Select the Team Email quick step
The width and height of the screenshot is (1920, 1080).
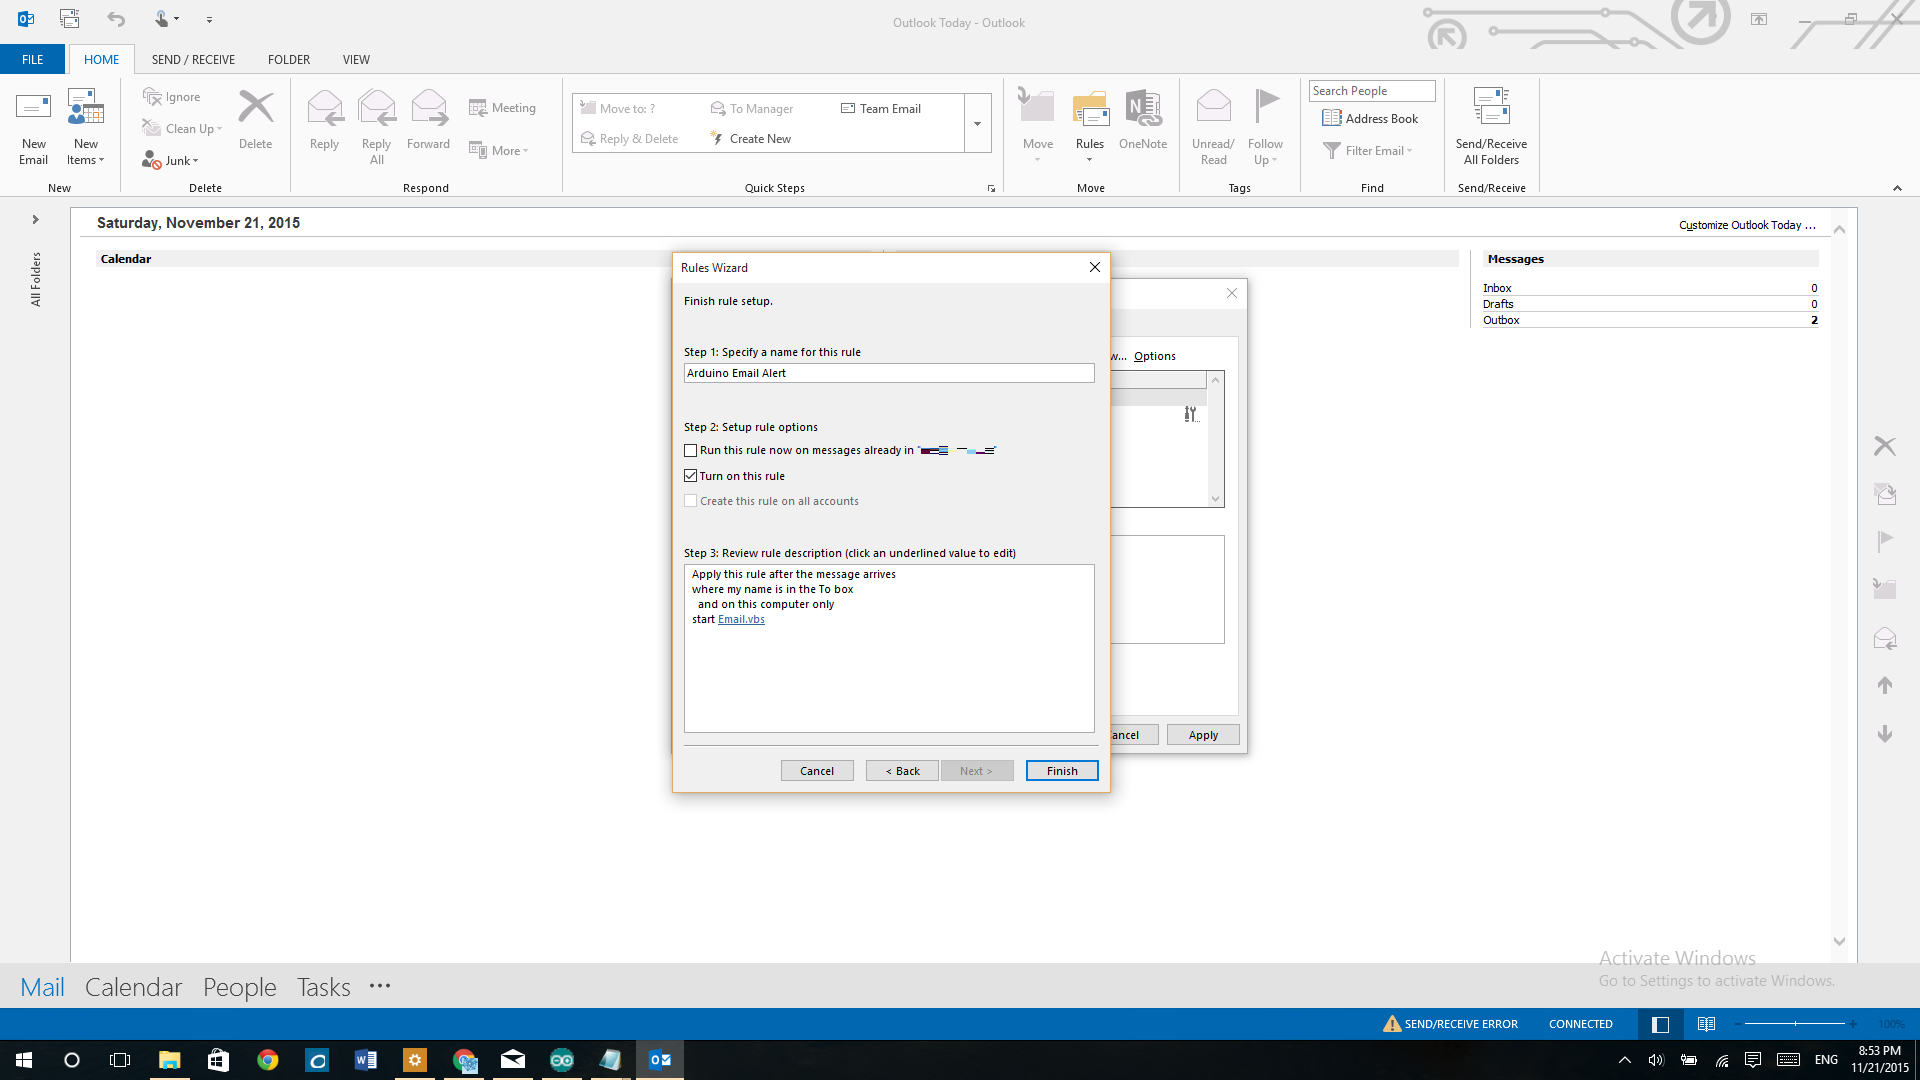[881, 109]
